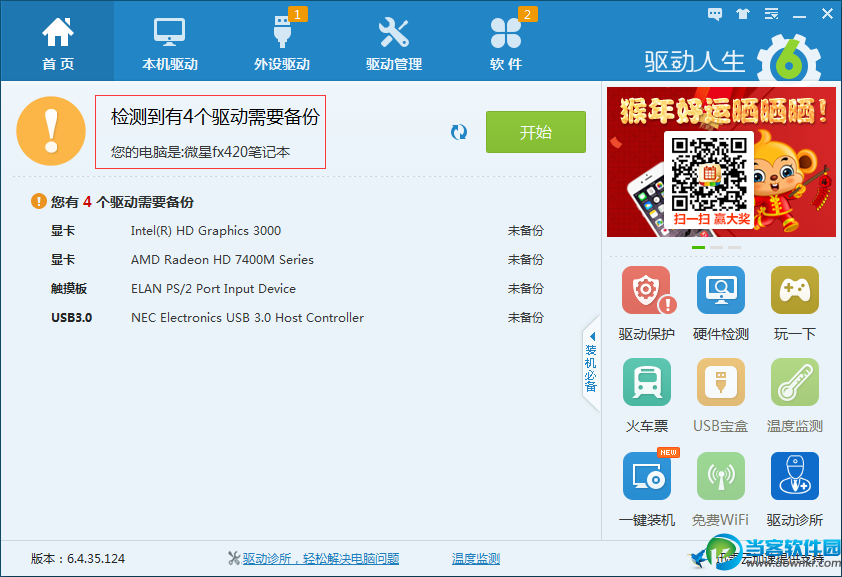Viewport: 842px width, 577px height.
Task: Click 未备份 status for AMD Radeon
Action: (526, 260)
